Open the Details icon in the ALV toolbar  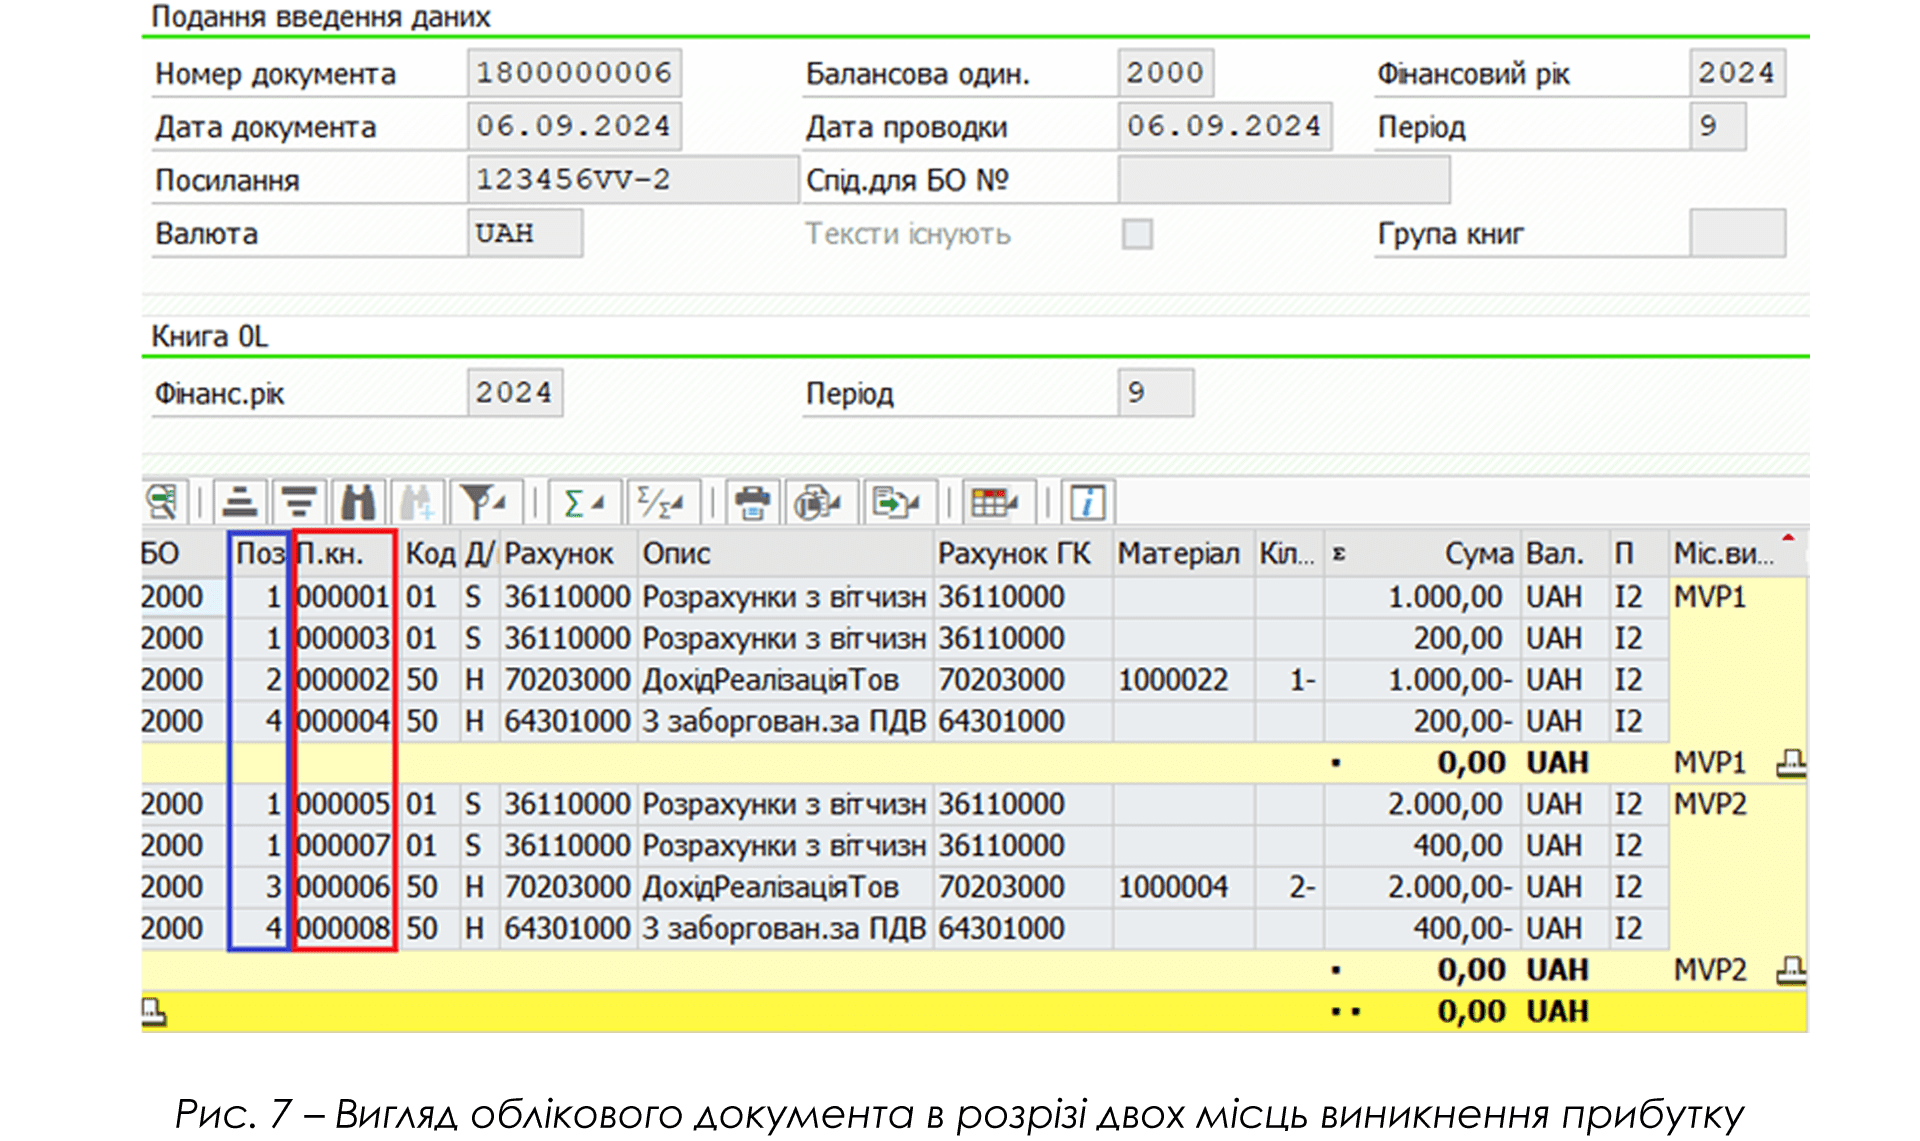tap(161, 502)
